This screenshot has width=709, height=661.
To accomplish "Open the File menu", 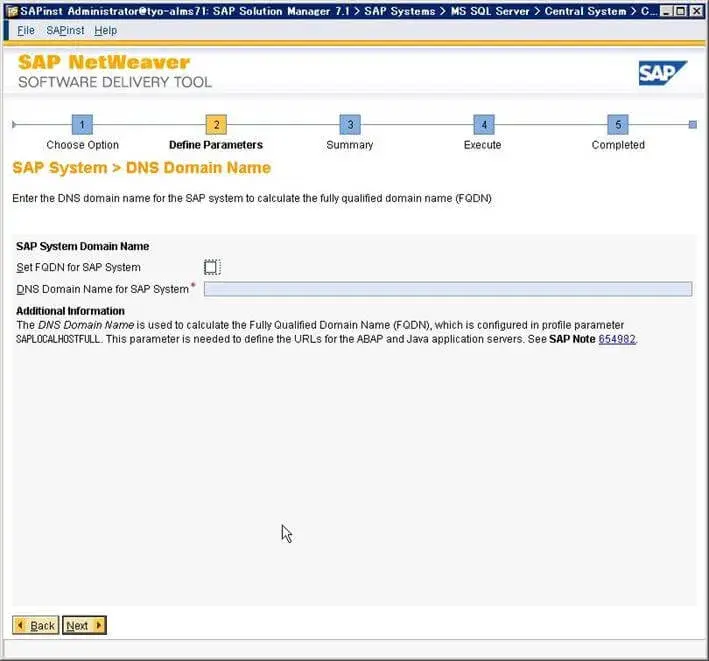I will 26,30.
